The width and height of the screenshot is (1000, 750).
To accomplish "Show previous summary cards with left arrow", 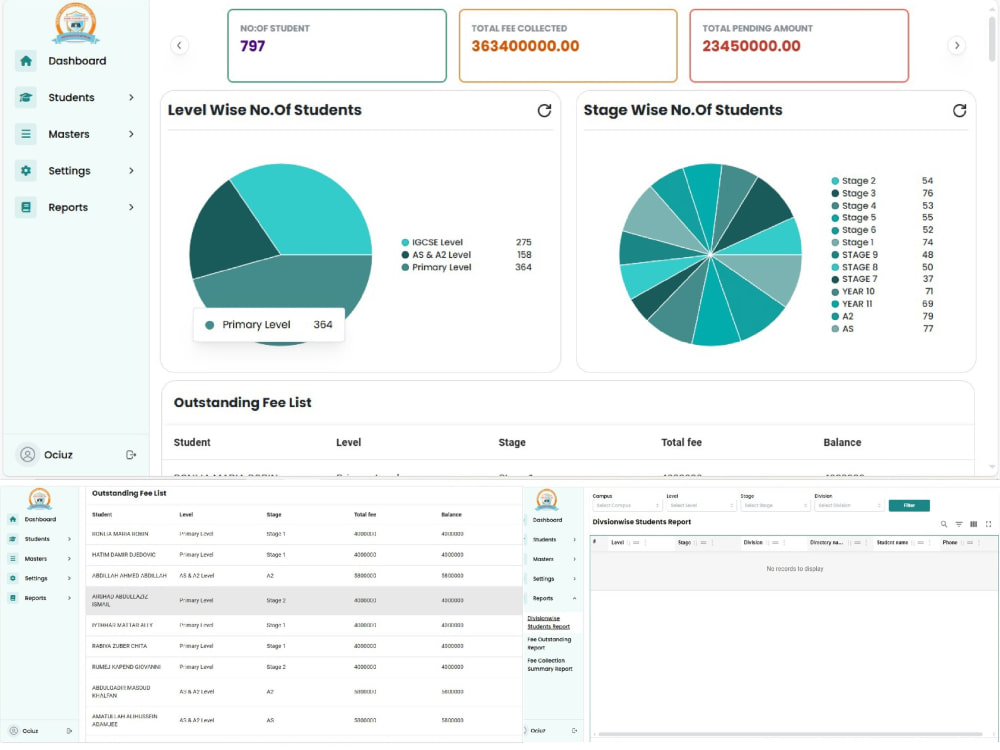I will tap(179, 45).
